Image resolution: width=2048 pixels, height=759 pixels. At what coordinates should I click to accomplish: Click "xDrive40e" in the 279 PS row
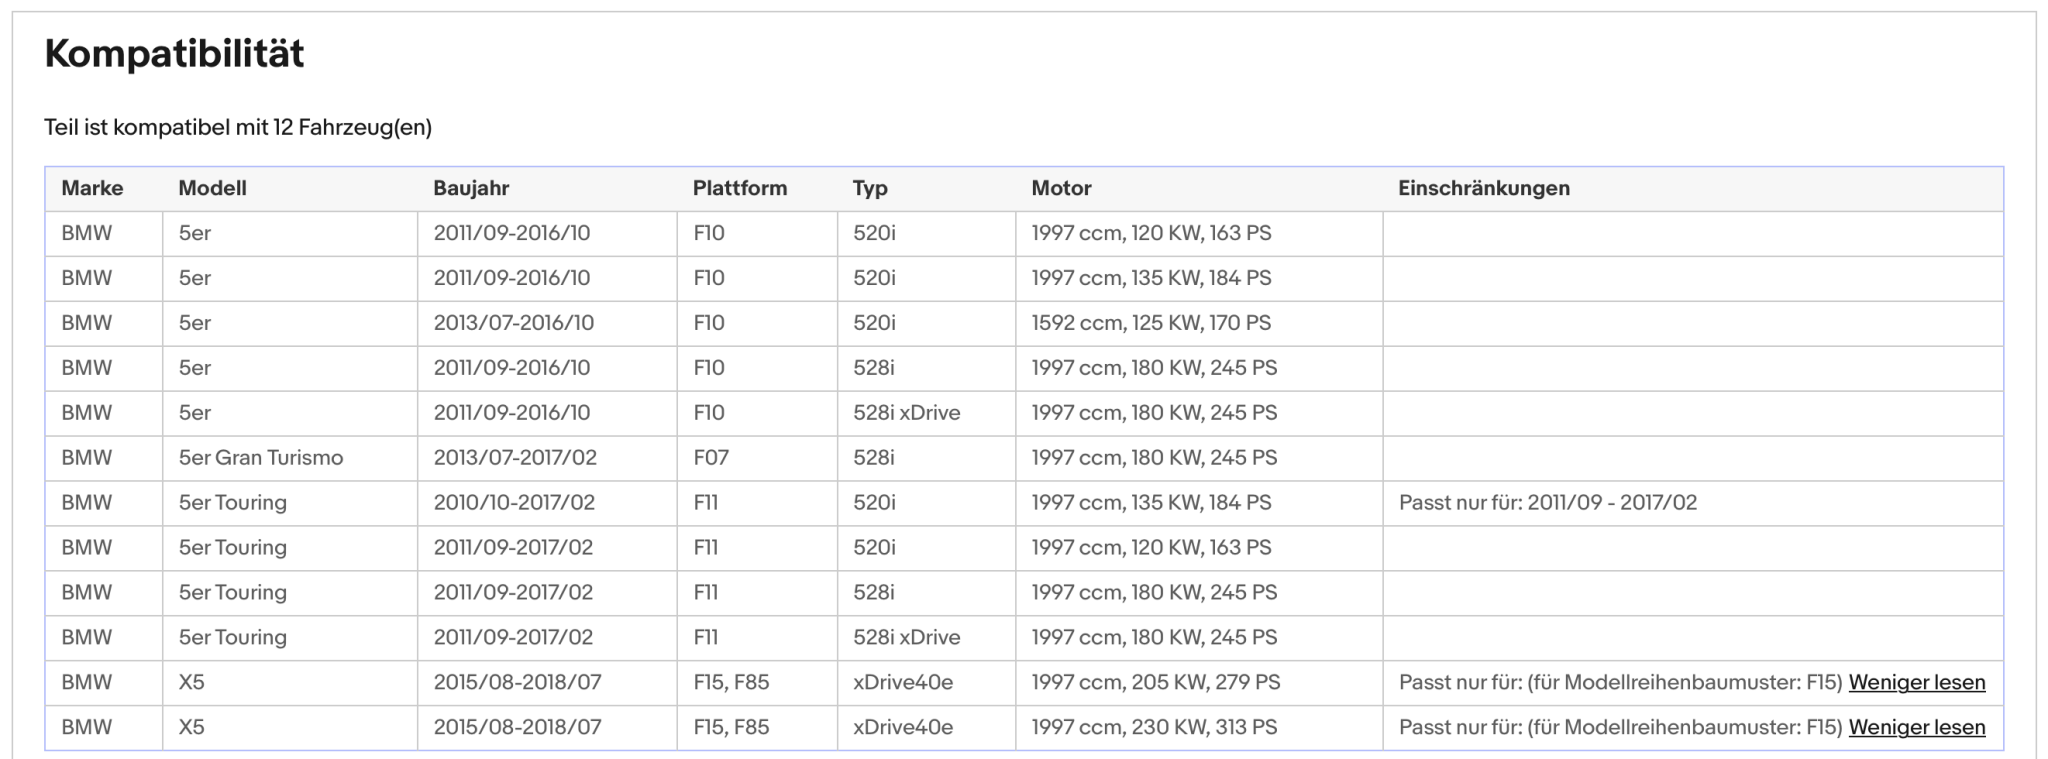[x=903, y=683]
